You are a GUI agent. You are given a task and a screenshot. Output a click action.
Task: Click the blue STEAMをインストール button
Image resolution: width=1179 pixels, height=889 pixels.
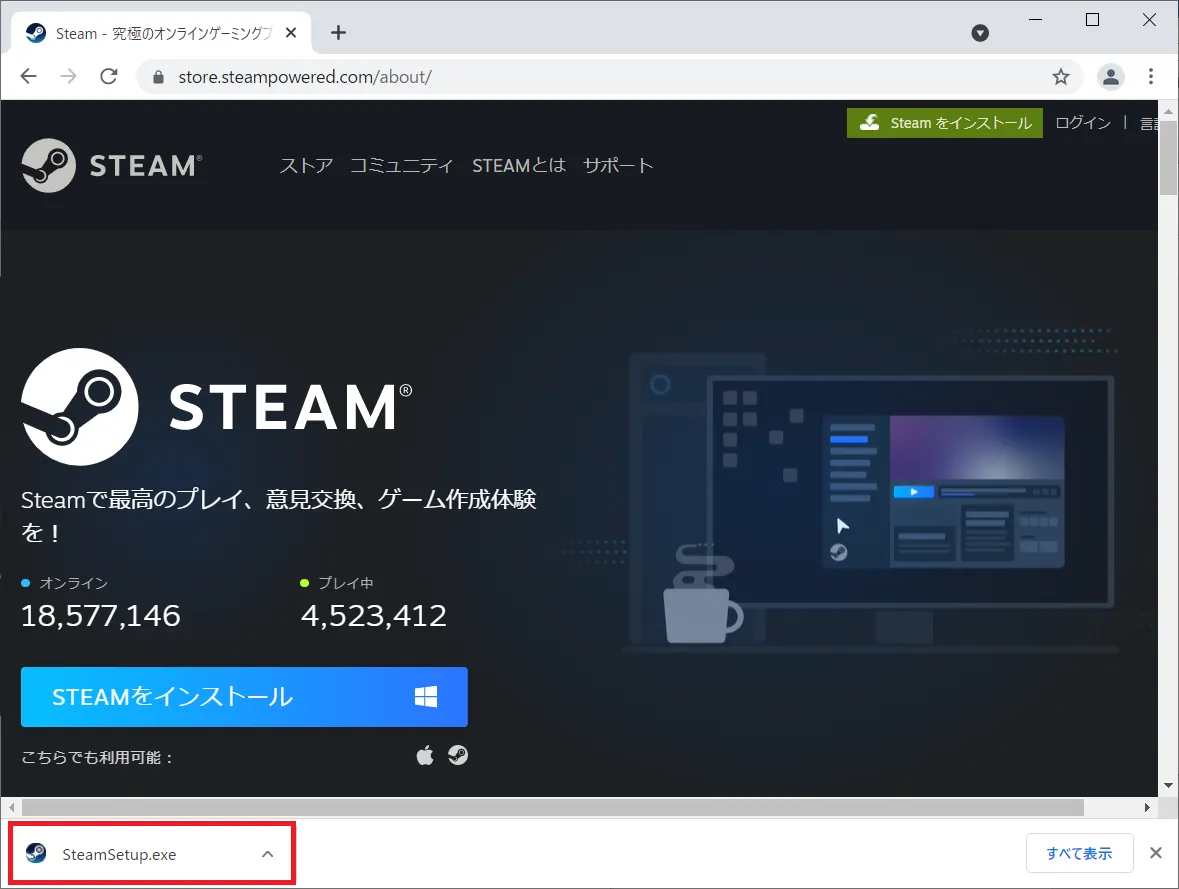point(244,696)
